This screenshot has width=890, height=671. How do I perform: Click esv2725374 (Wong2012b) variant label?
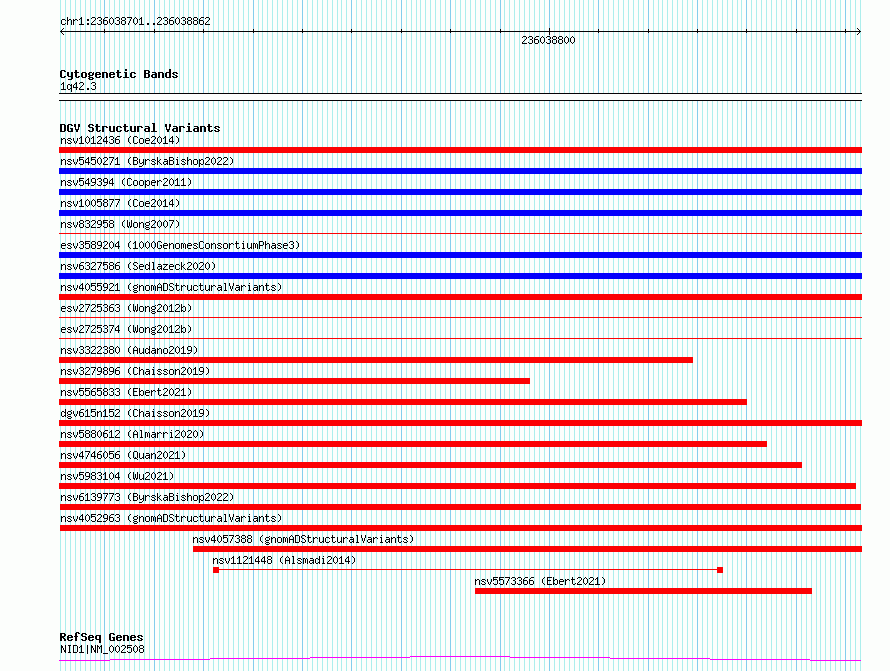tap(126, 329)
